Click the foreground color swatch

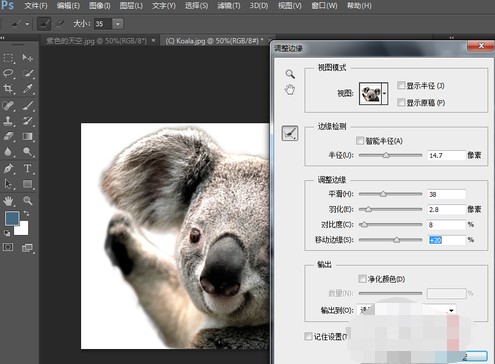point(12,218)
